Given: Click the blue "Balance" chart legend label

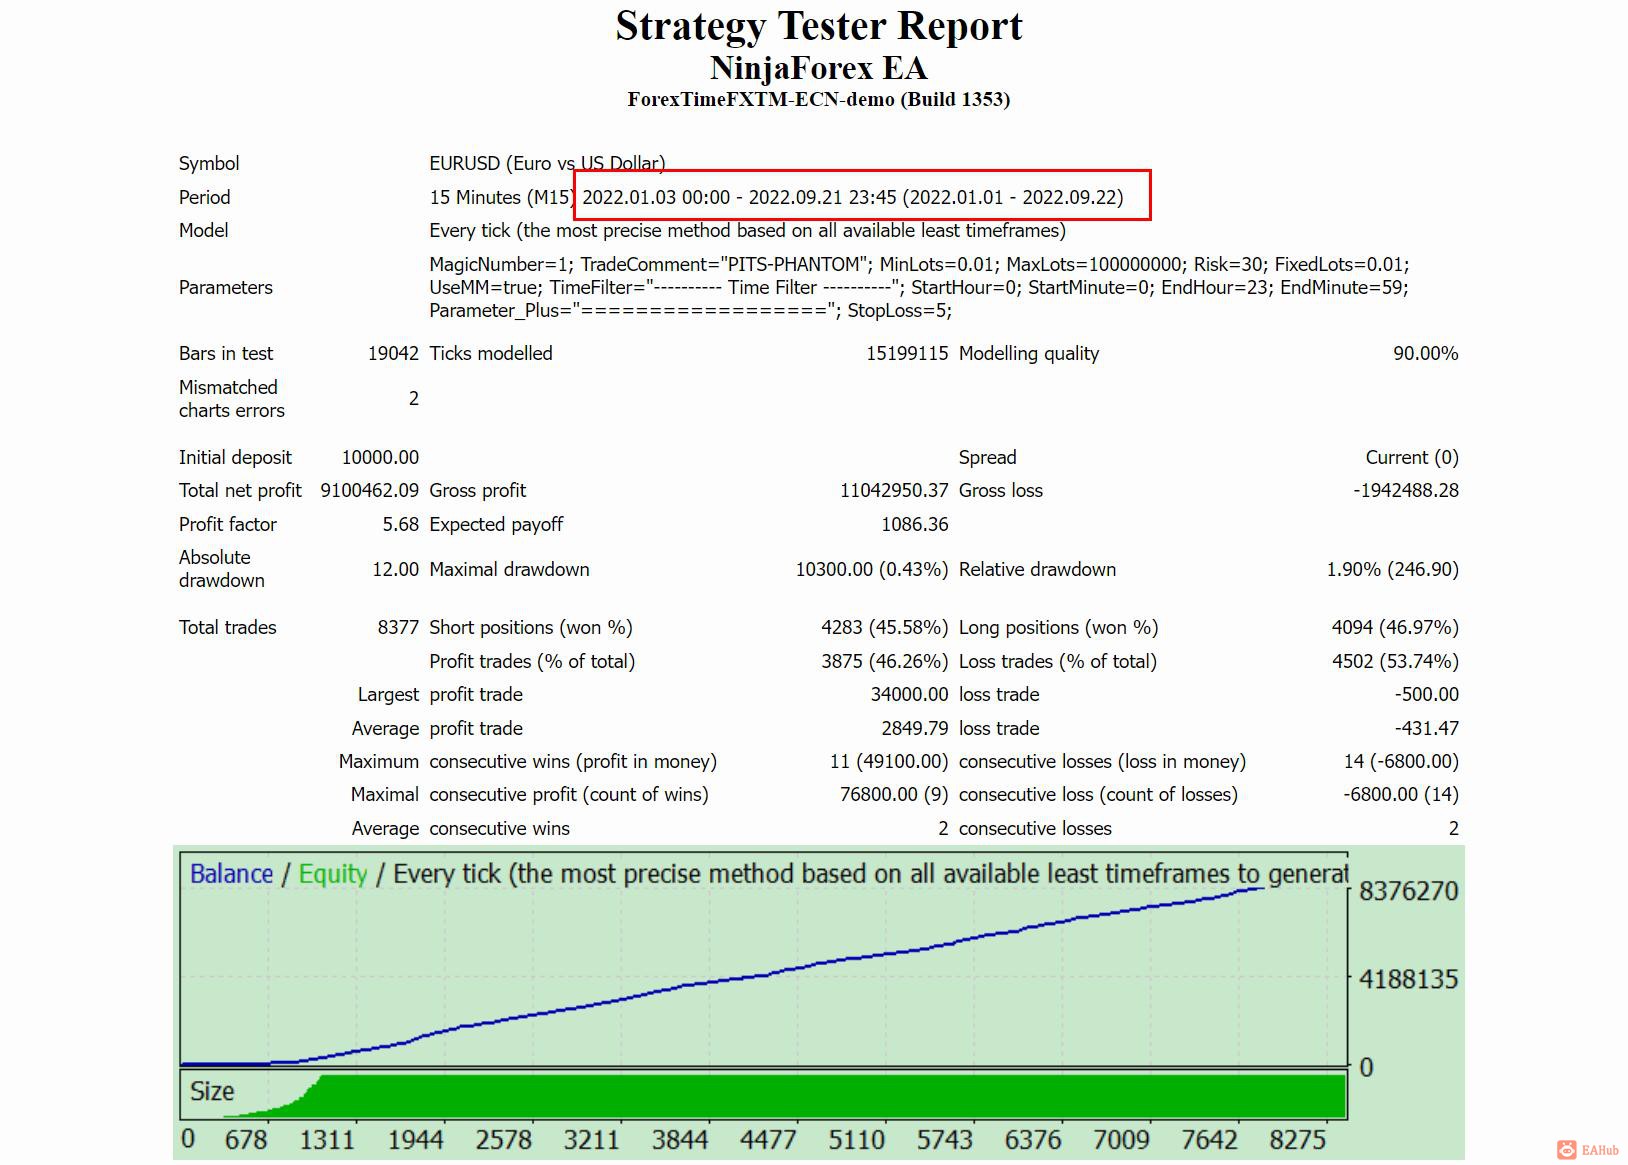Looking at the screenshot, I should coord(231,874).
